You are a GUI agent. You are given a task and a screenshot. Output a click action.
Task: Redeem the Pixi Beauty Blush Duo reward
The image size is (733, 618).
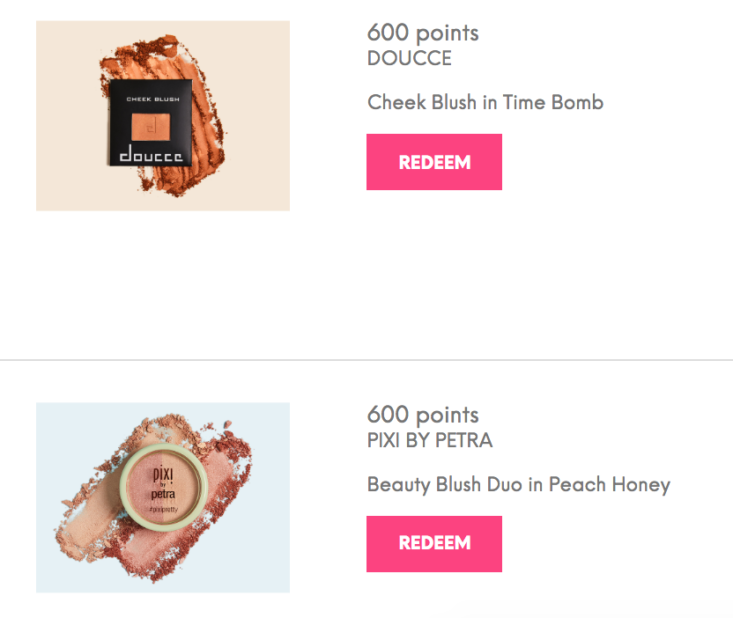pyautogui.click(x=434, y=544)
